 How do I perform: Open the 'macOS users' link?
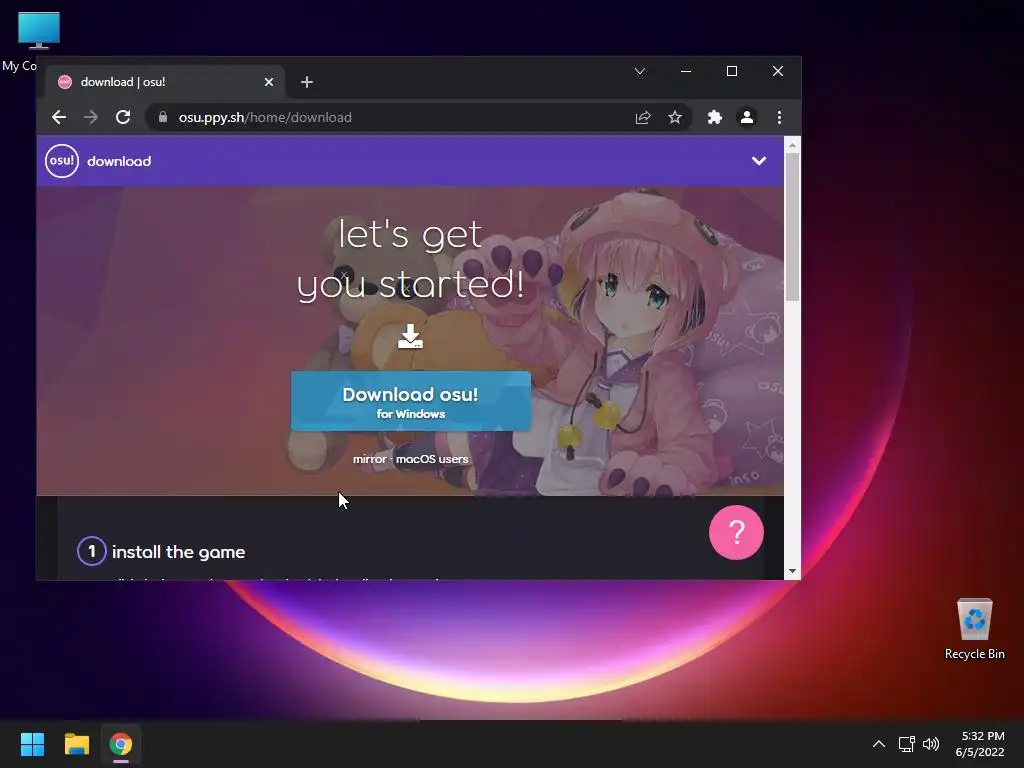[x=432, y=459]
